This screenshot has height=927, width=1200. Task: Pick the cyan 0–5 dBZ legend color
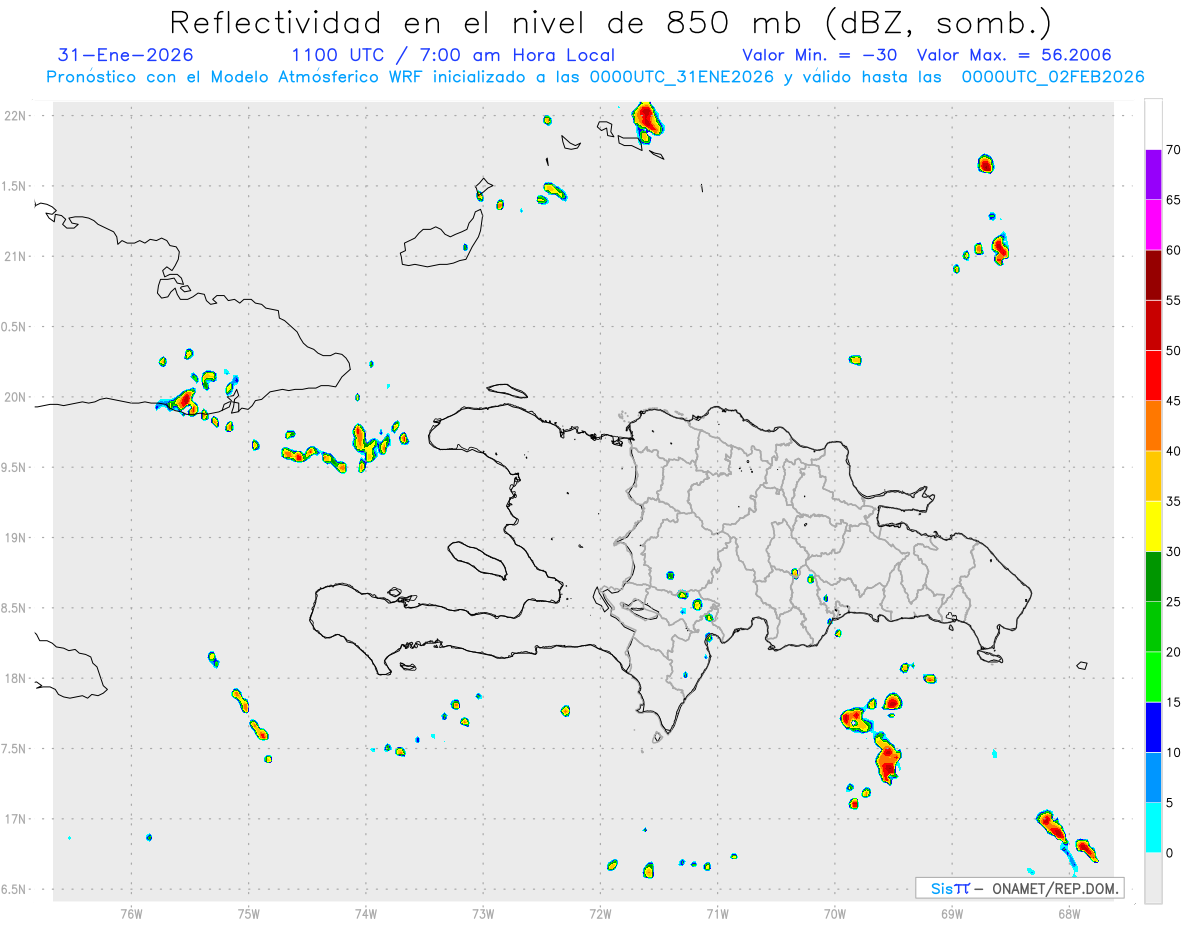[1153, 828]
